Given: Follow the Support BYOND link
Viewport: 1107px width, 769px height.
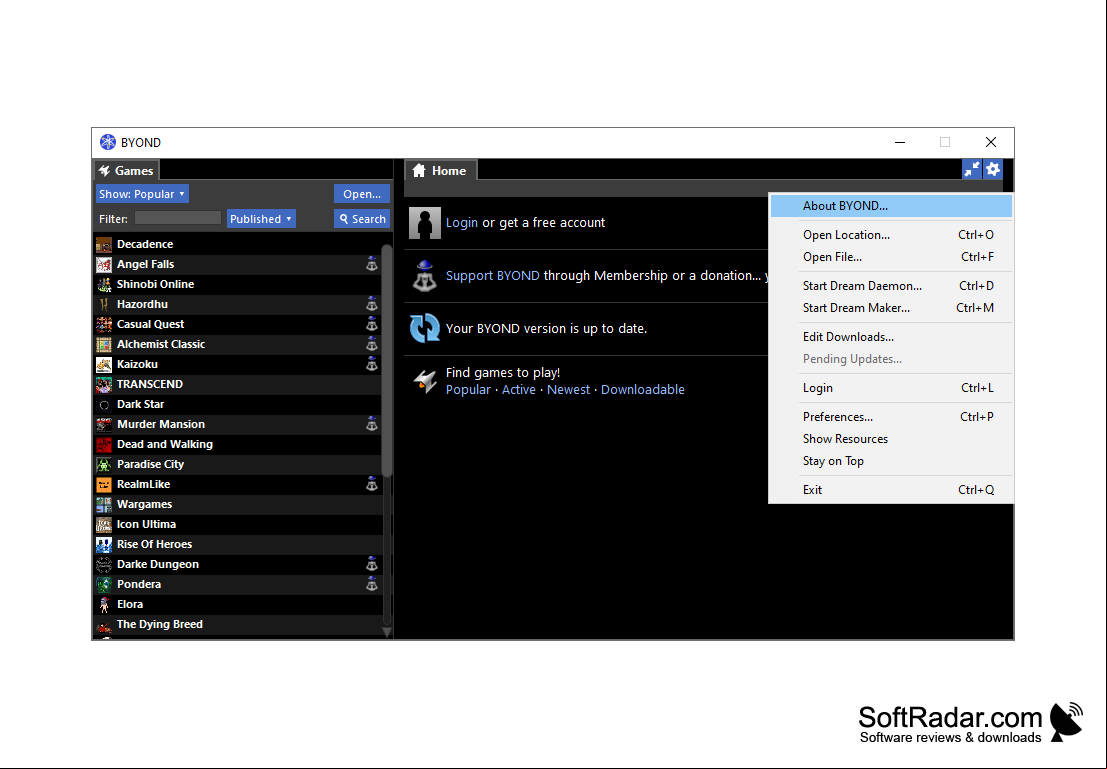Looking at the screenshot, I should point(493,276).
